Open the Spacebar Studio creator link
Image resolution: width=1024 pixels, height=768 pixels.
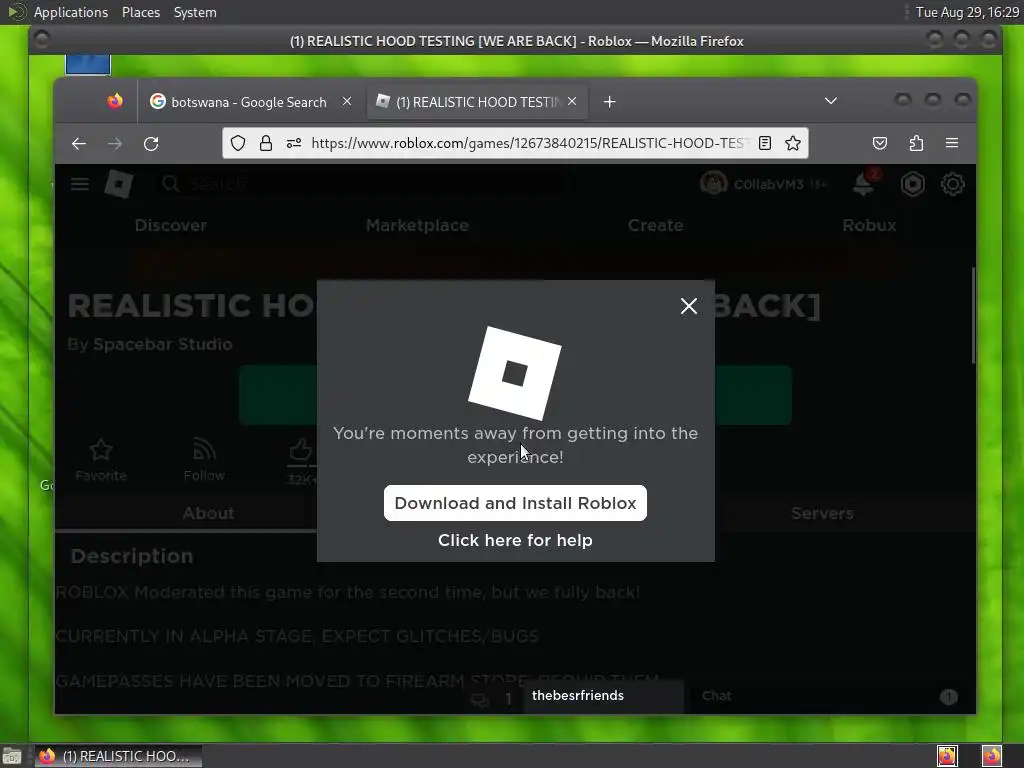(163, 344)
